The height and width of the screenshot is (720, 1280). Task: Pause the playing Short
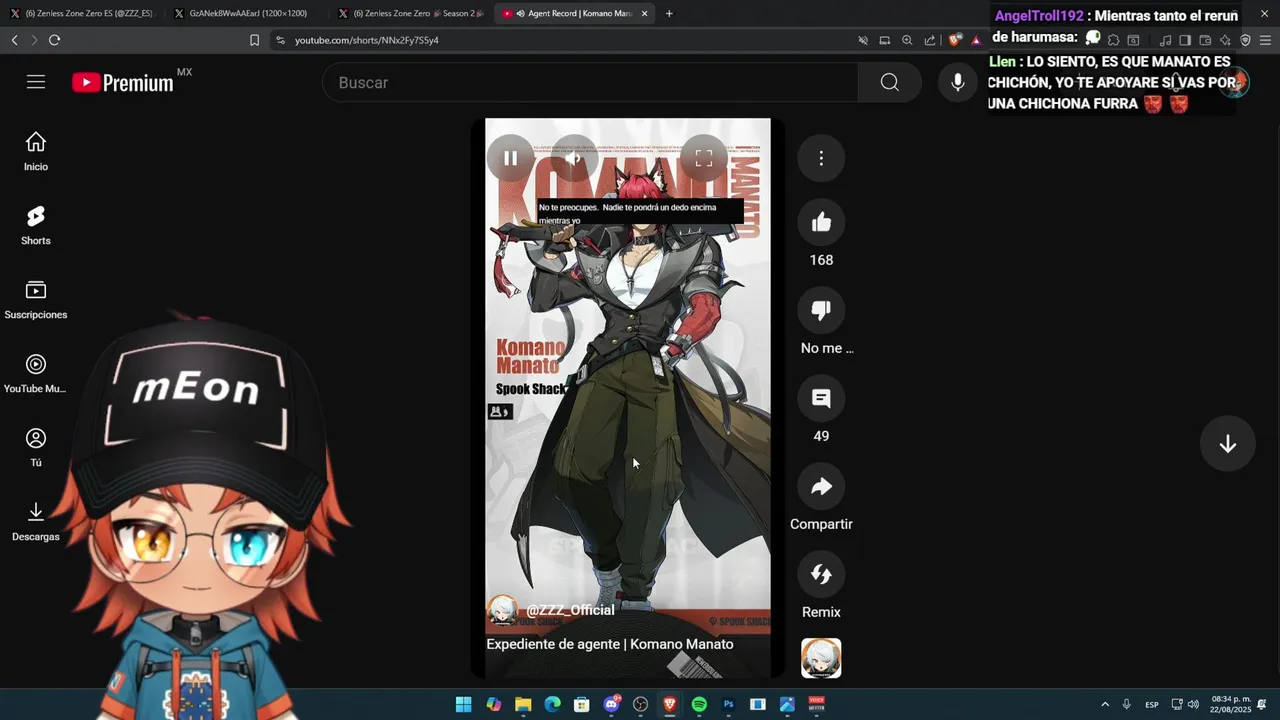pos(510,158)
